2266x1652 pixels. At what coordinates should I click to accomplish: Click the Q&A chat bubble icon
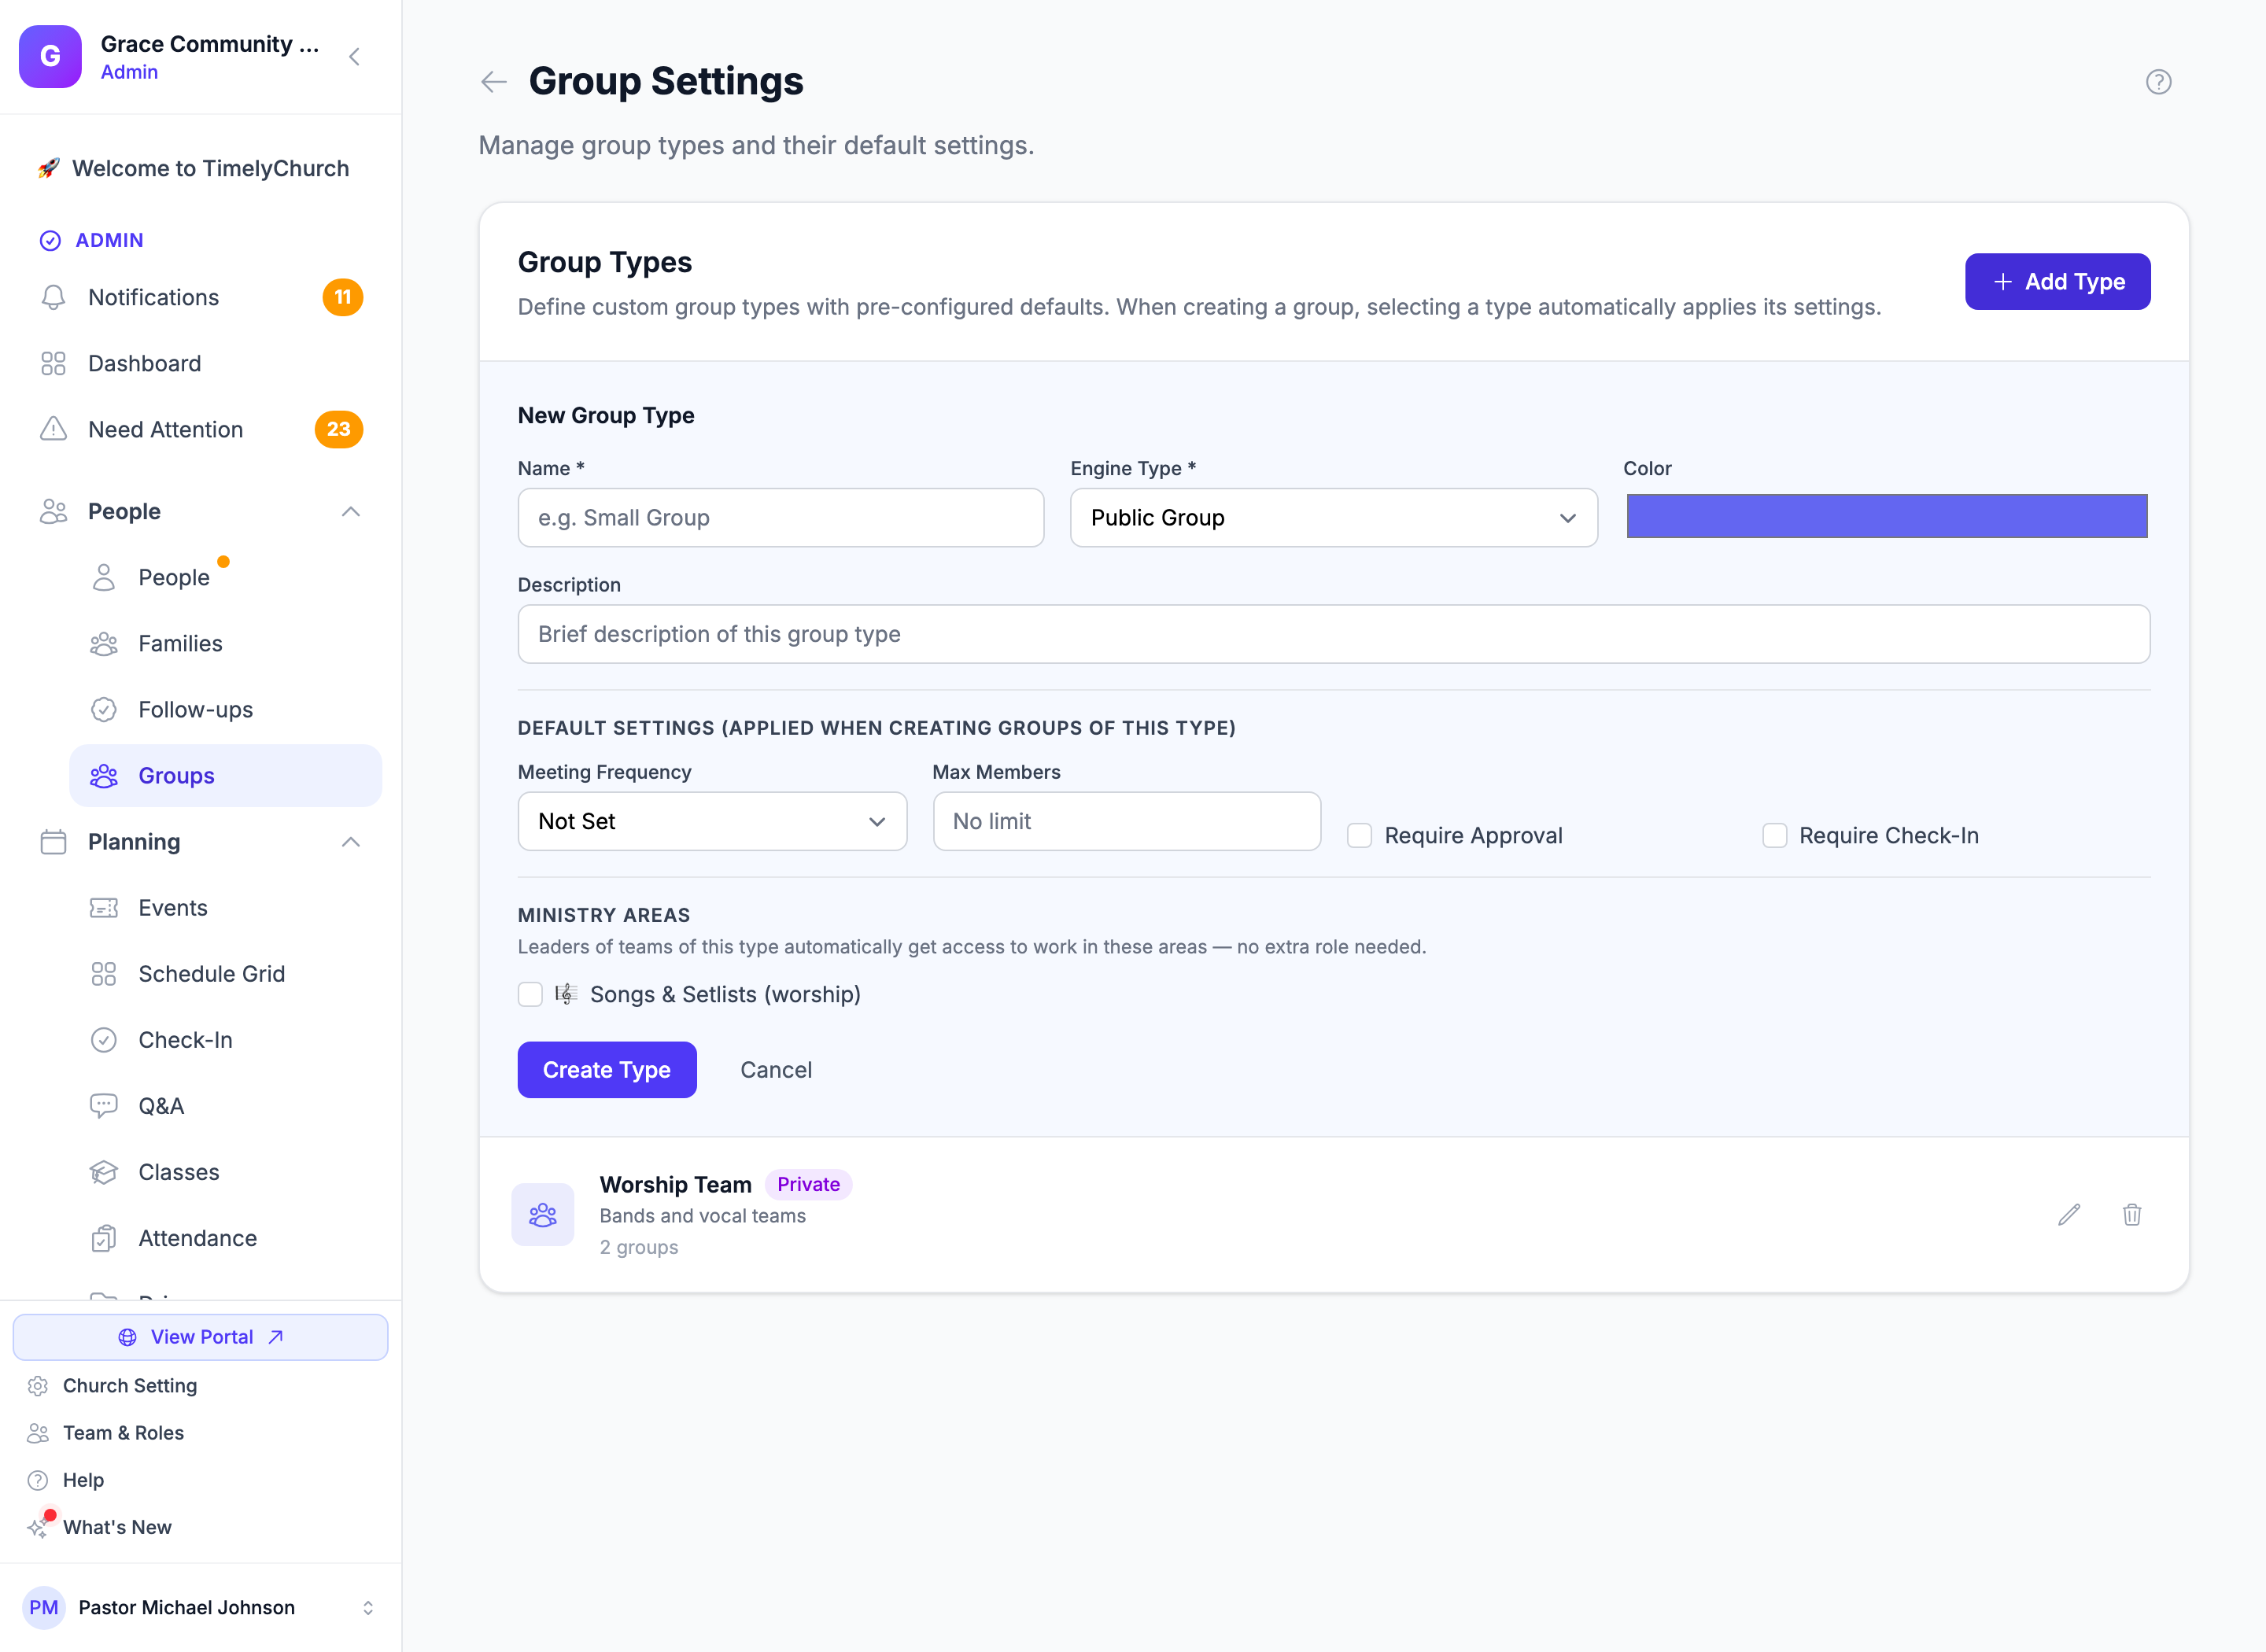pos(104,1106)
